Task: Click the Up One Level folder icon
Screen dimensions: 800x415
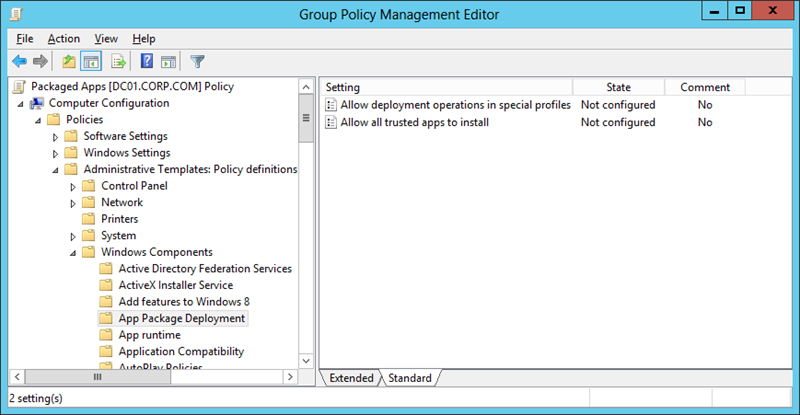Action: pos(68,62)
